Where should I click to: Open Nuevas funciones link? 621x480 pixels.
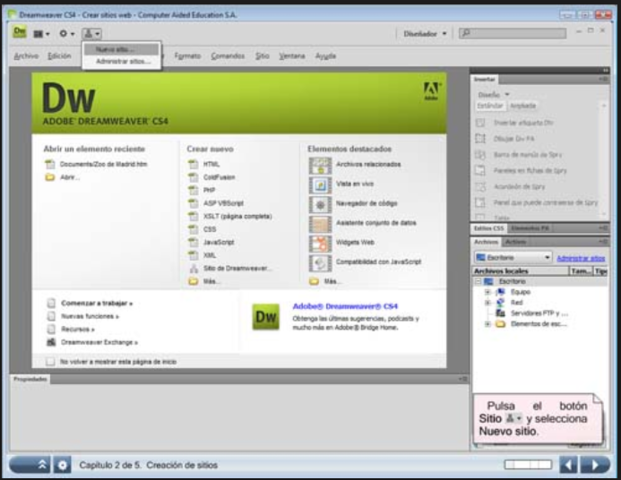90,316
